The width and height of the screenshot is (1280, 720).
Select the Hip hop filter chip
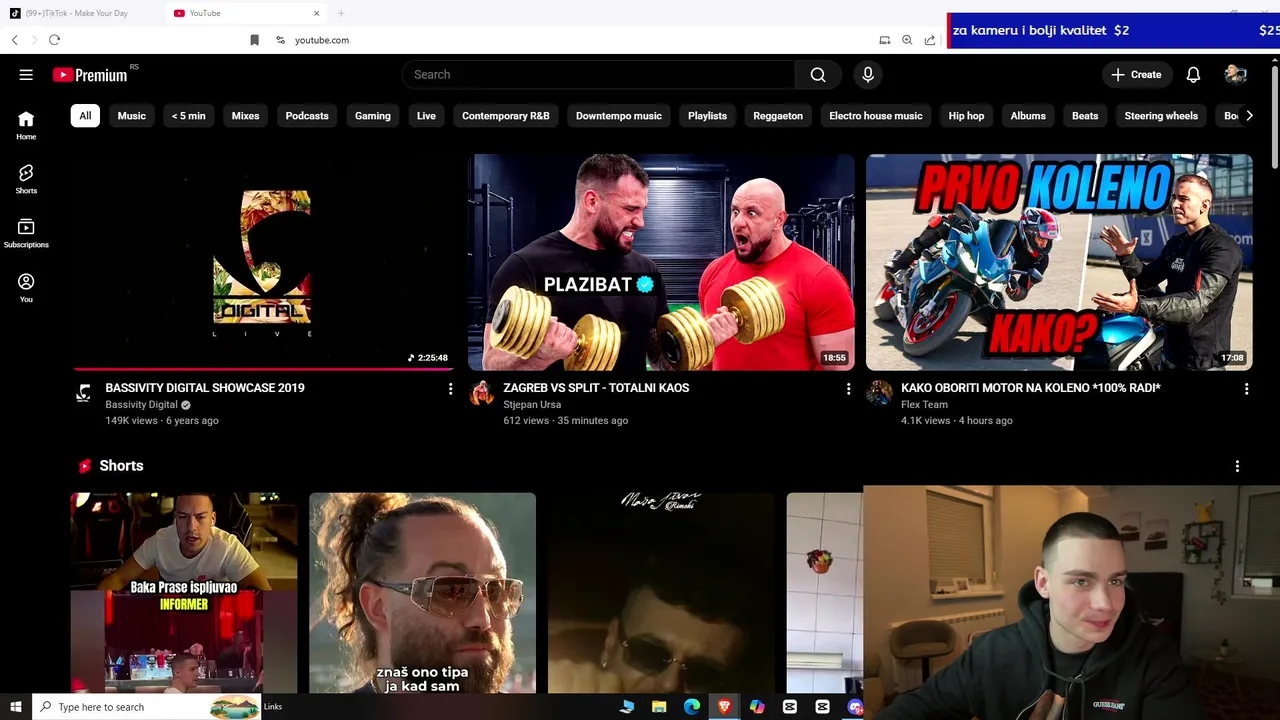[966, 116]
